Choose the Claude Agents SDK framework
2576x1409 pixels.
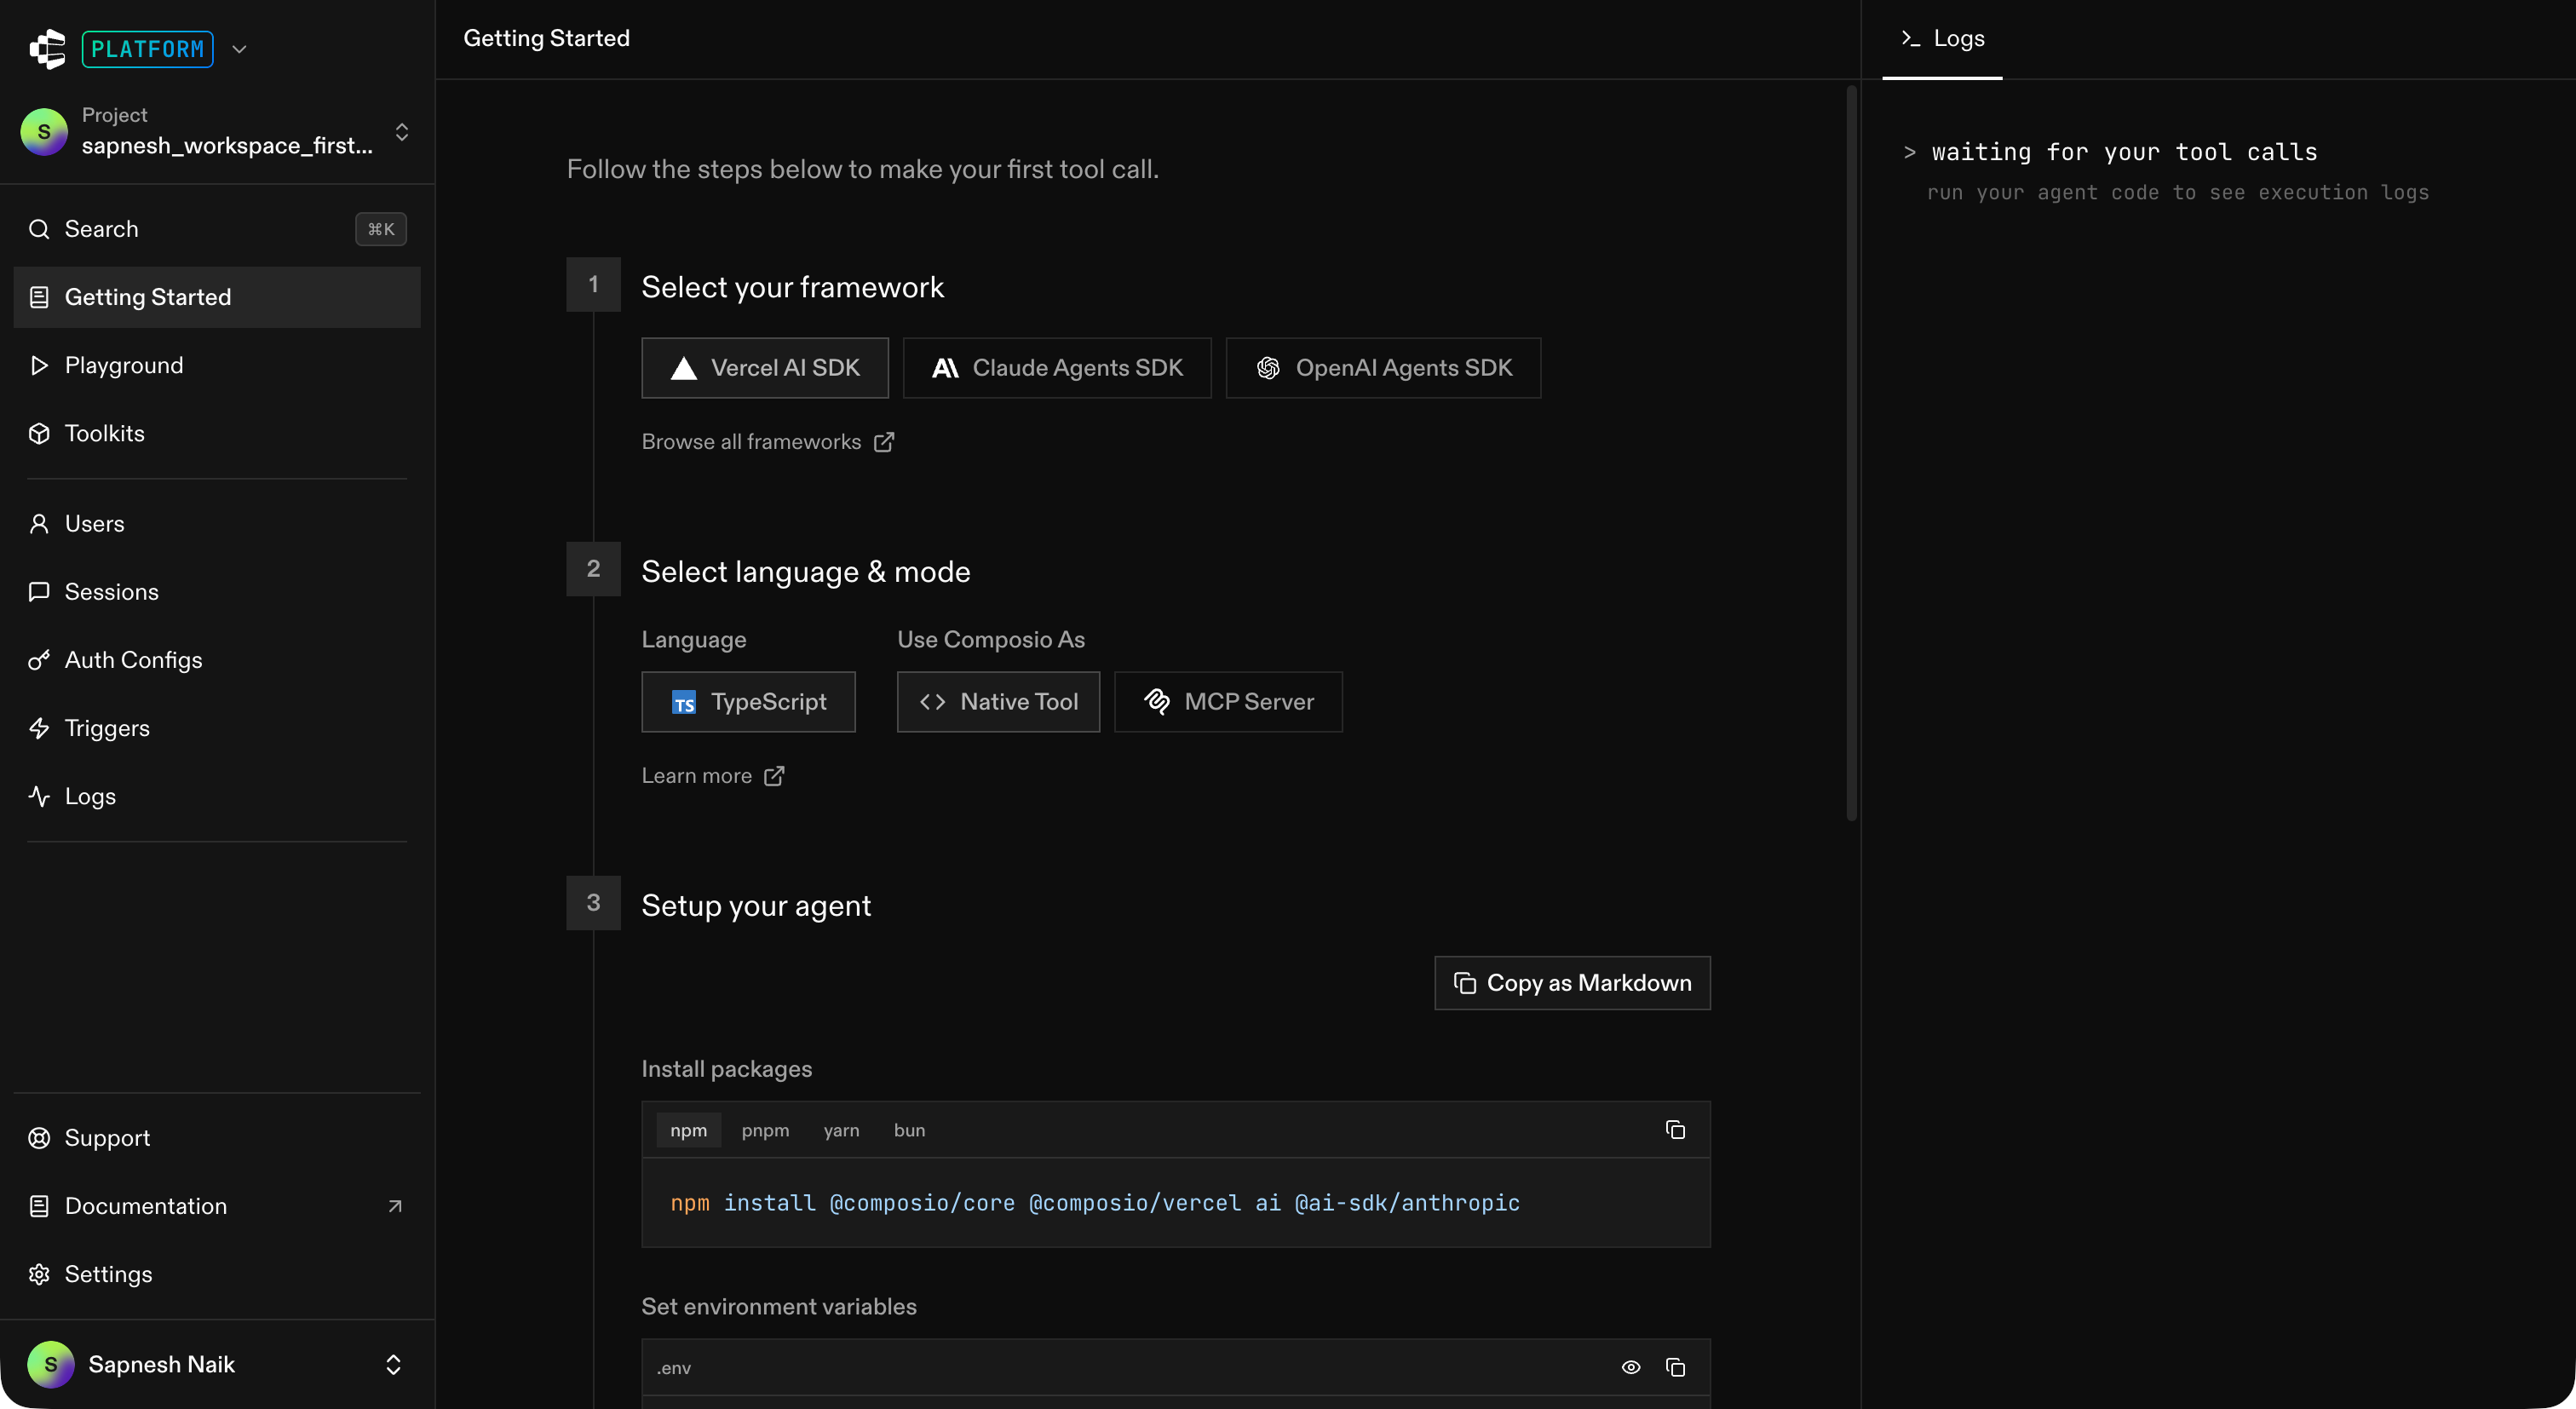click(x=1057, y=368)
